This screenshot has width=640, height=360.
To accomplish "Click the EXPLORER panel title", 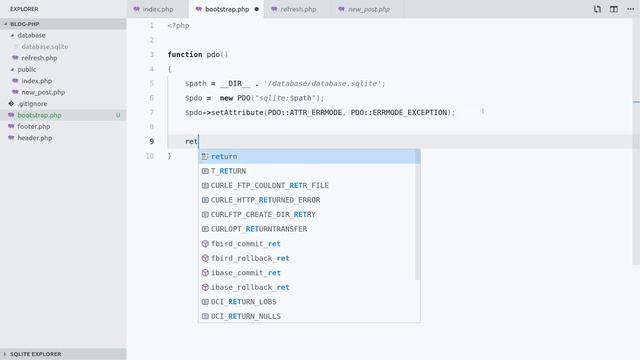I will click(24, 9).
